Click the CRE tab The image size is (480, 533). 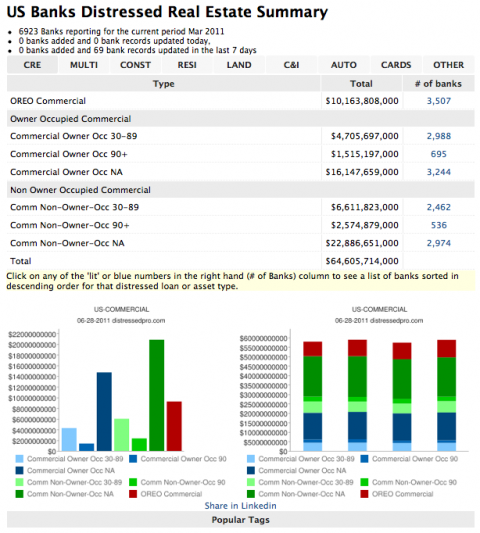click(32, 65)
